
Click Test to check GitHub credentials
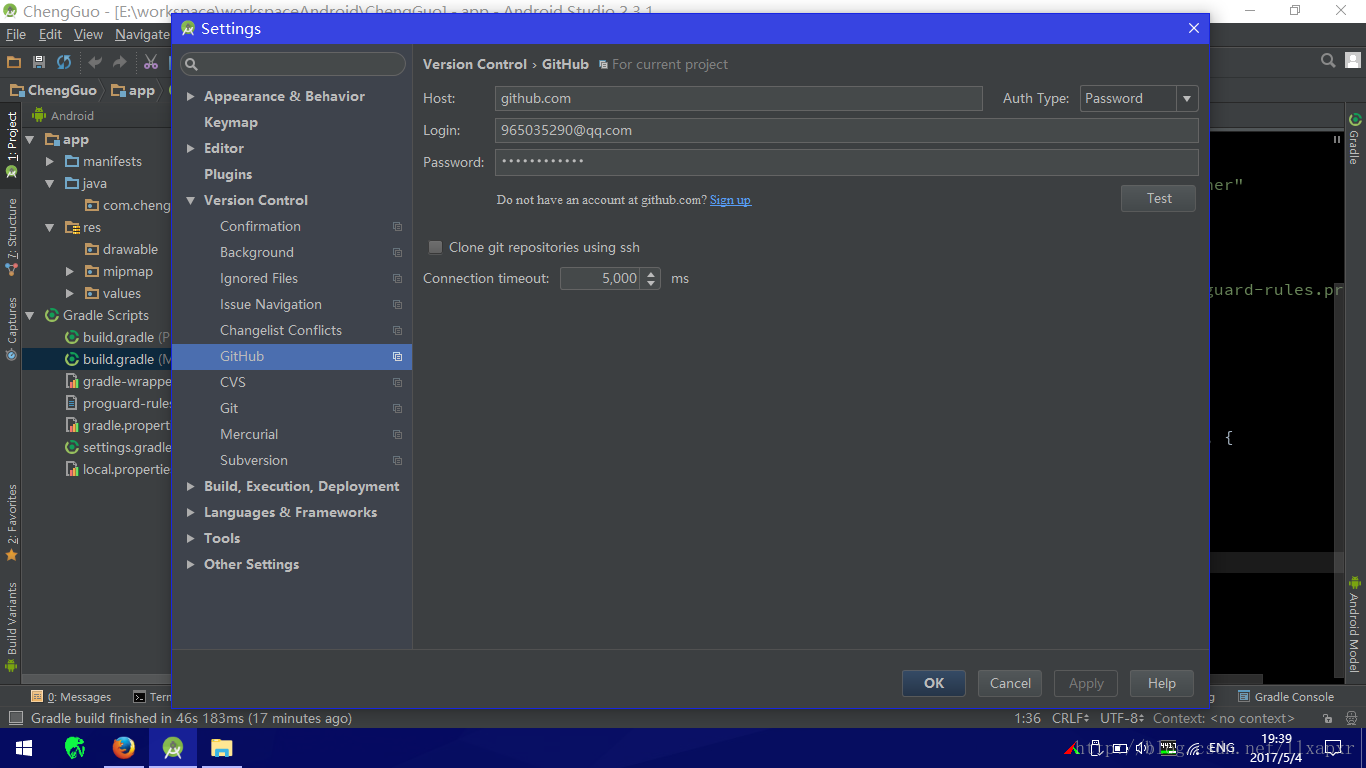(x=1158, y=198)
